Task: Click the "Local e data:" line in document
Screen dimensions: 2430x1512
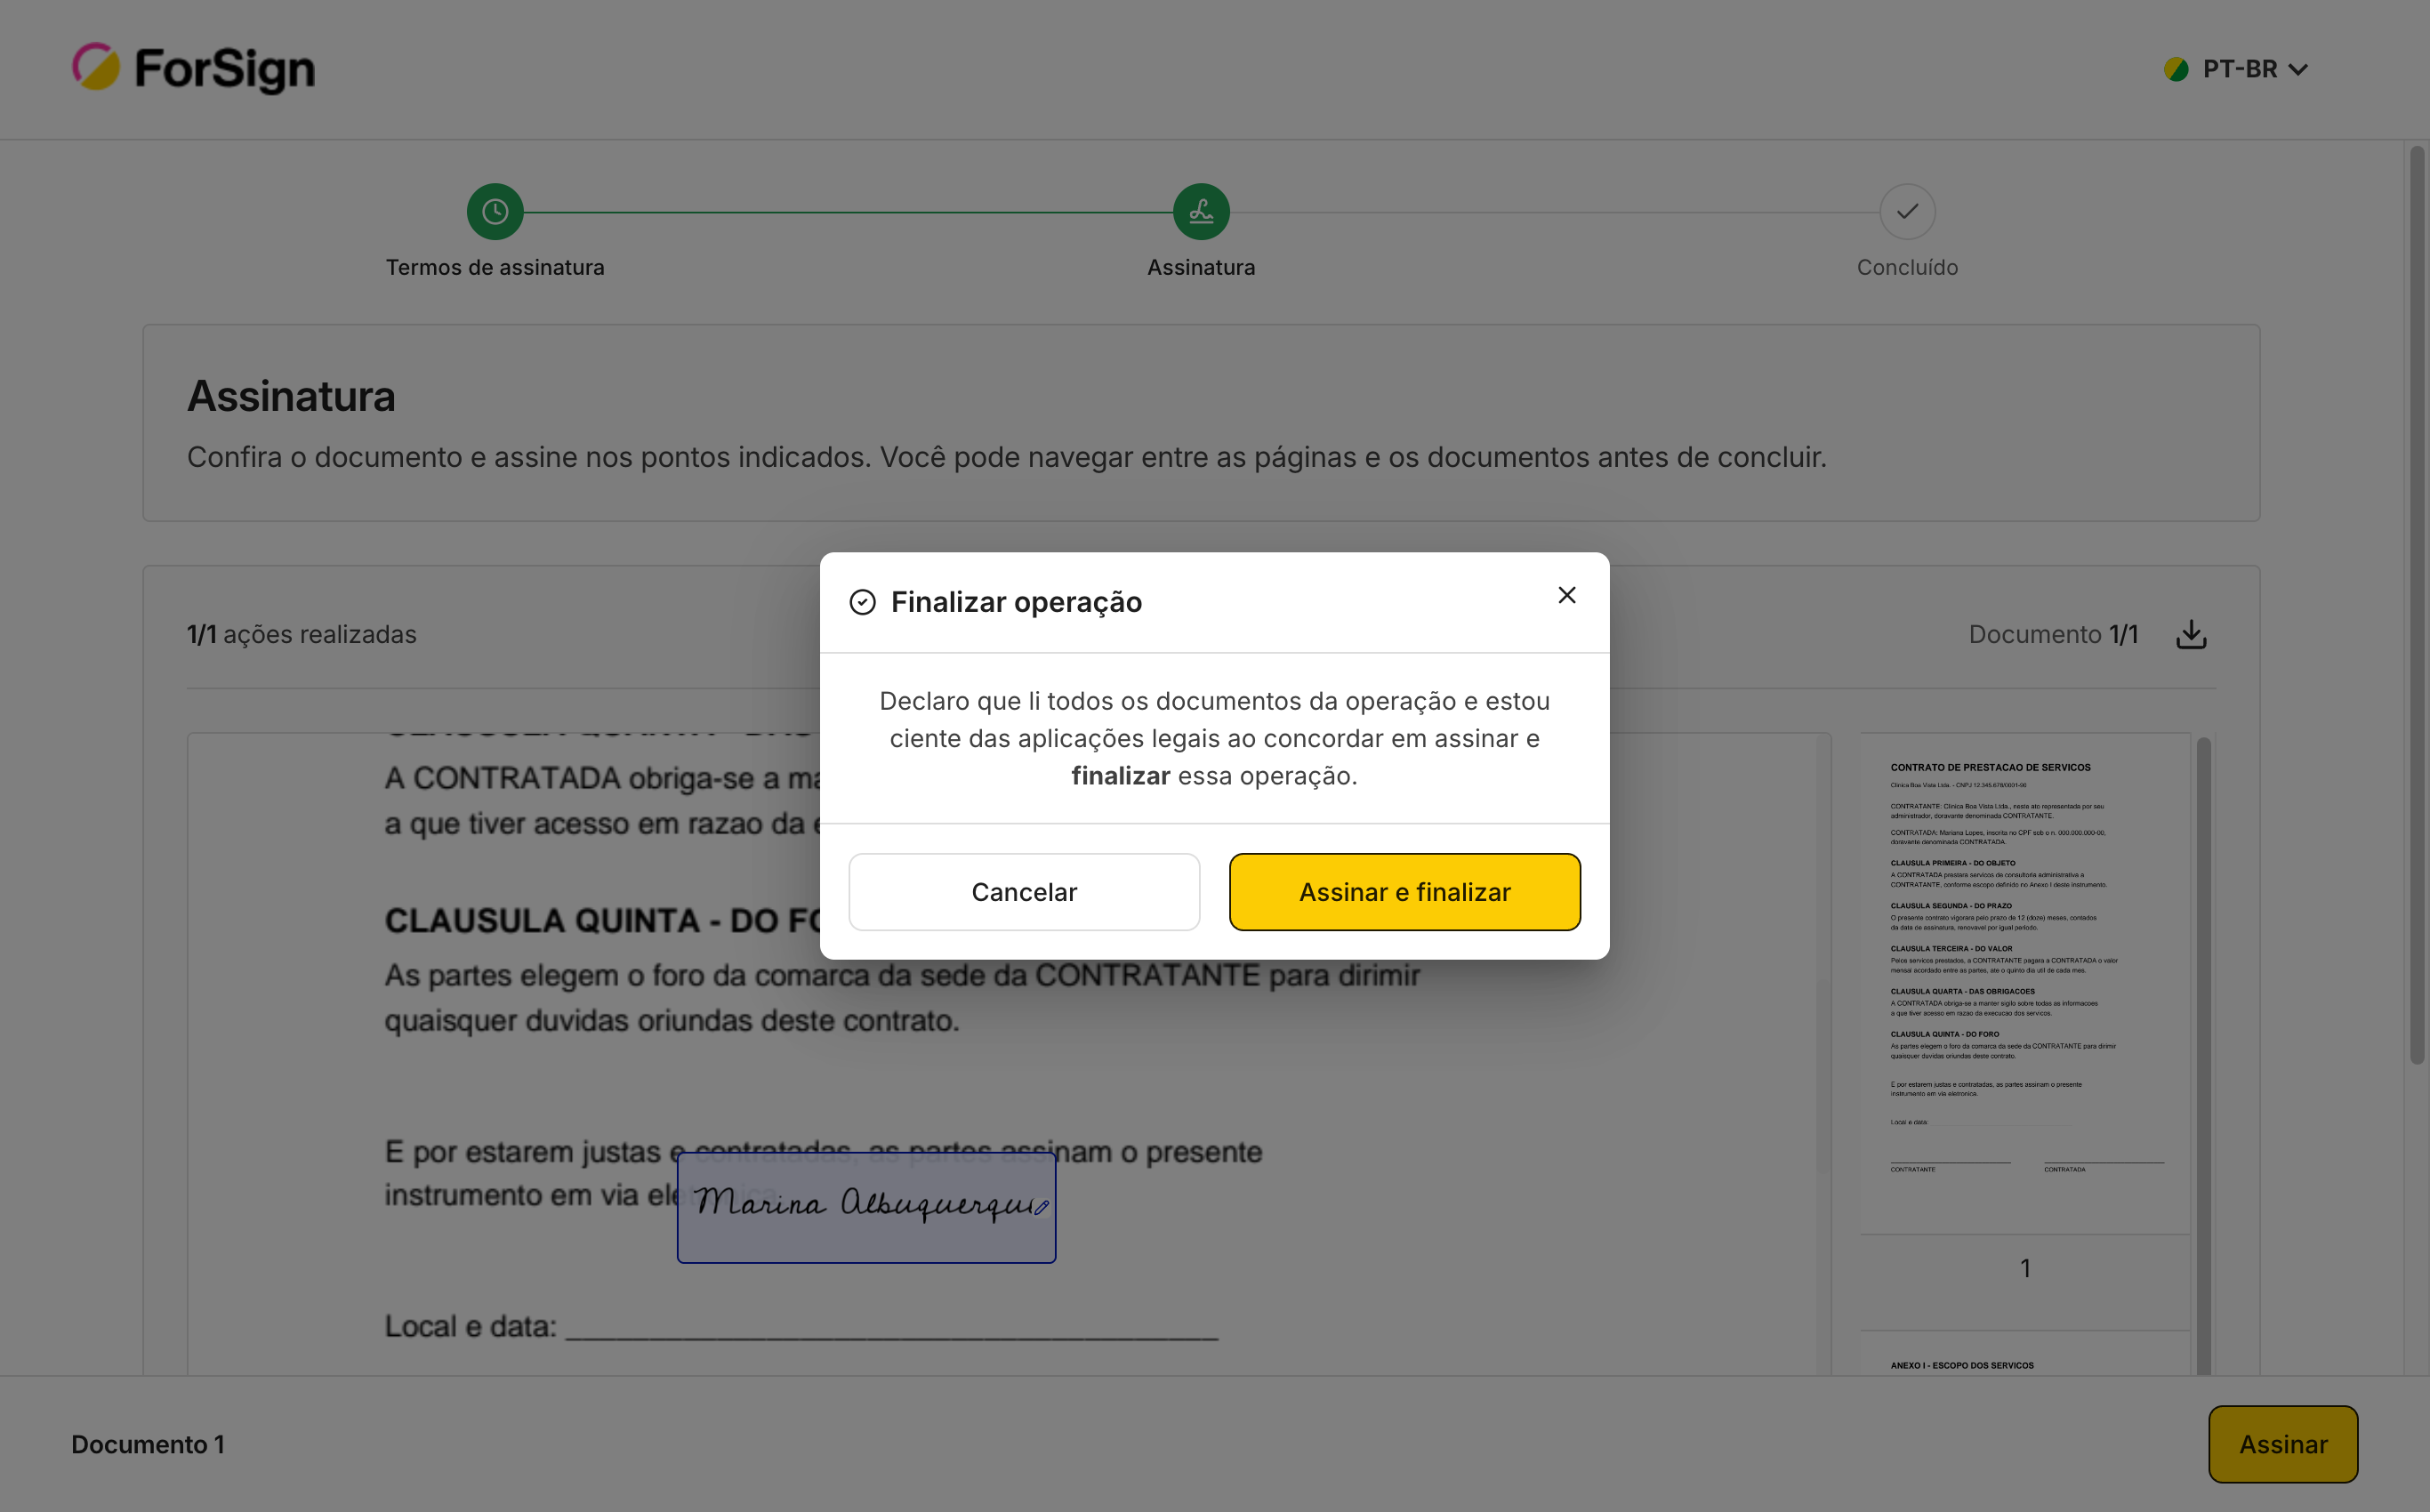Action: click(801, 1326)
